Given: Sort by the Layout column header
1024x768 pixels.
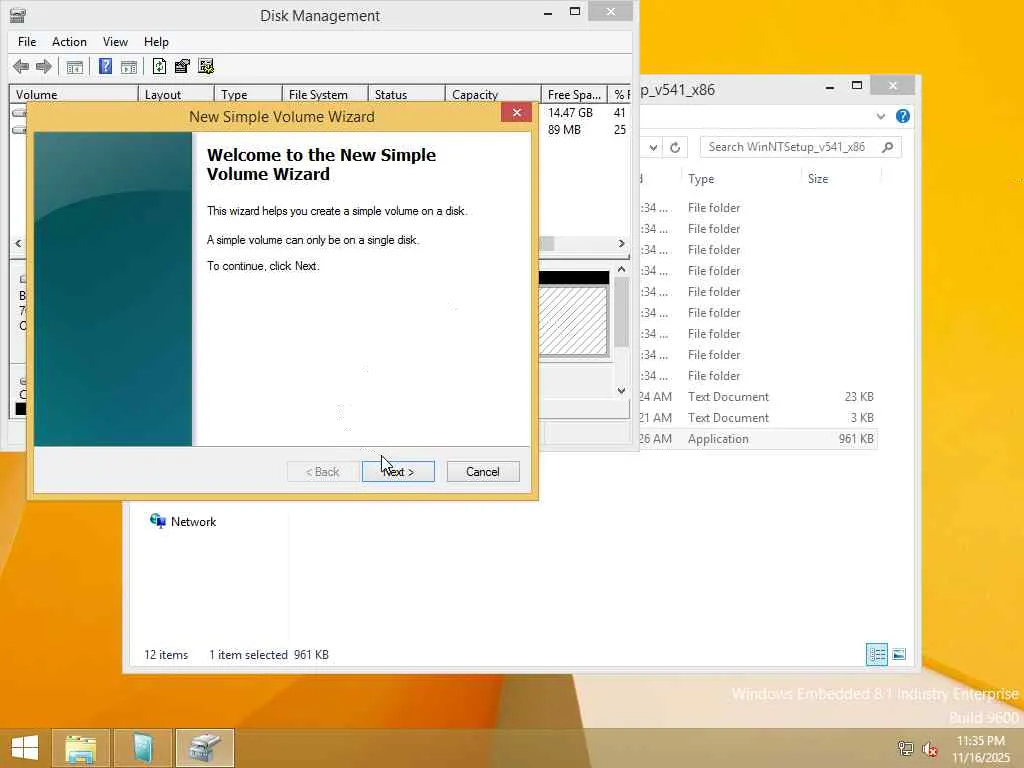Looking at the screenshot, I should pyautogui.click(x=176, y=95).
